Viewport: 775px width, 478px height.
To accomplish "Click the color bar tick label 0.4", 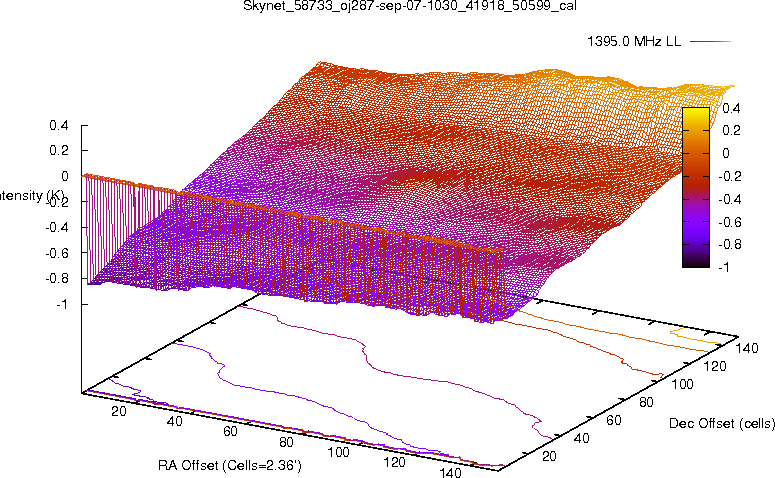I will click(x=731, y=108).
